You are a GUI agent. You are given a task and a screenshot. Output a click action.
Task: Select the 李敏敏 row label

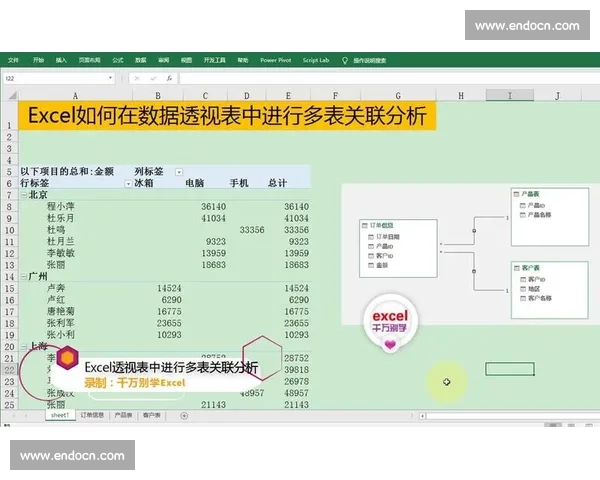[x=61, y=253]
